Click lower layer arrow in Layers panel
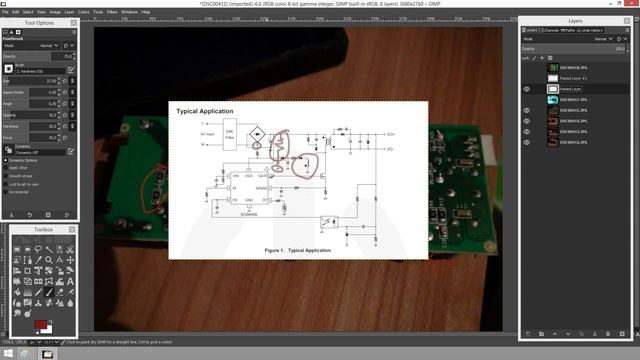The width and height of the screenshot is (640, 360). [568, 333]
